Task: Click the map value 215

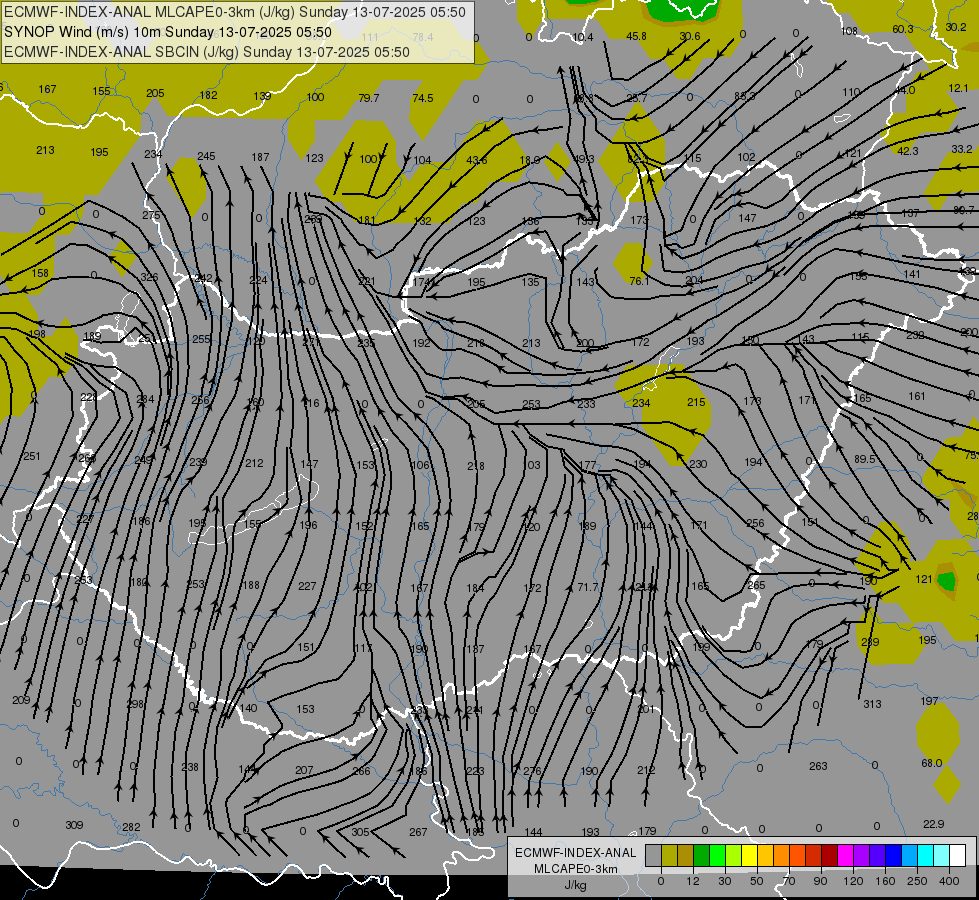Action: point(696,402)
